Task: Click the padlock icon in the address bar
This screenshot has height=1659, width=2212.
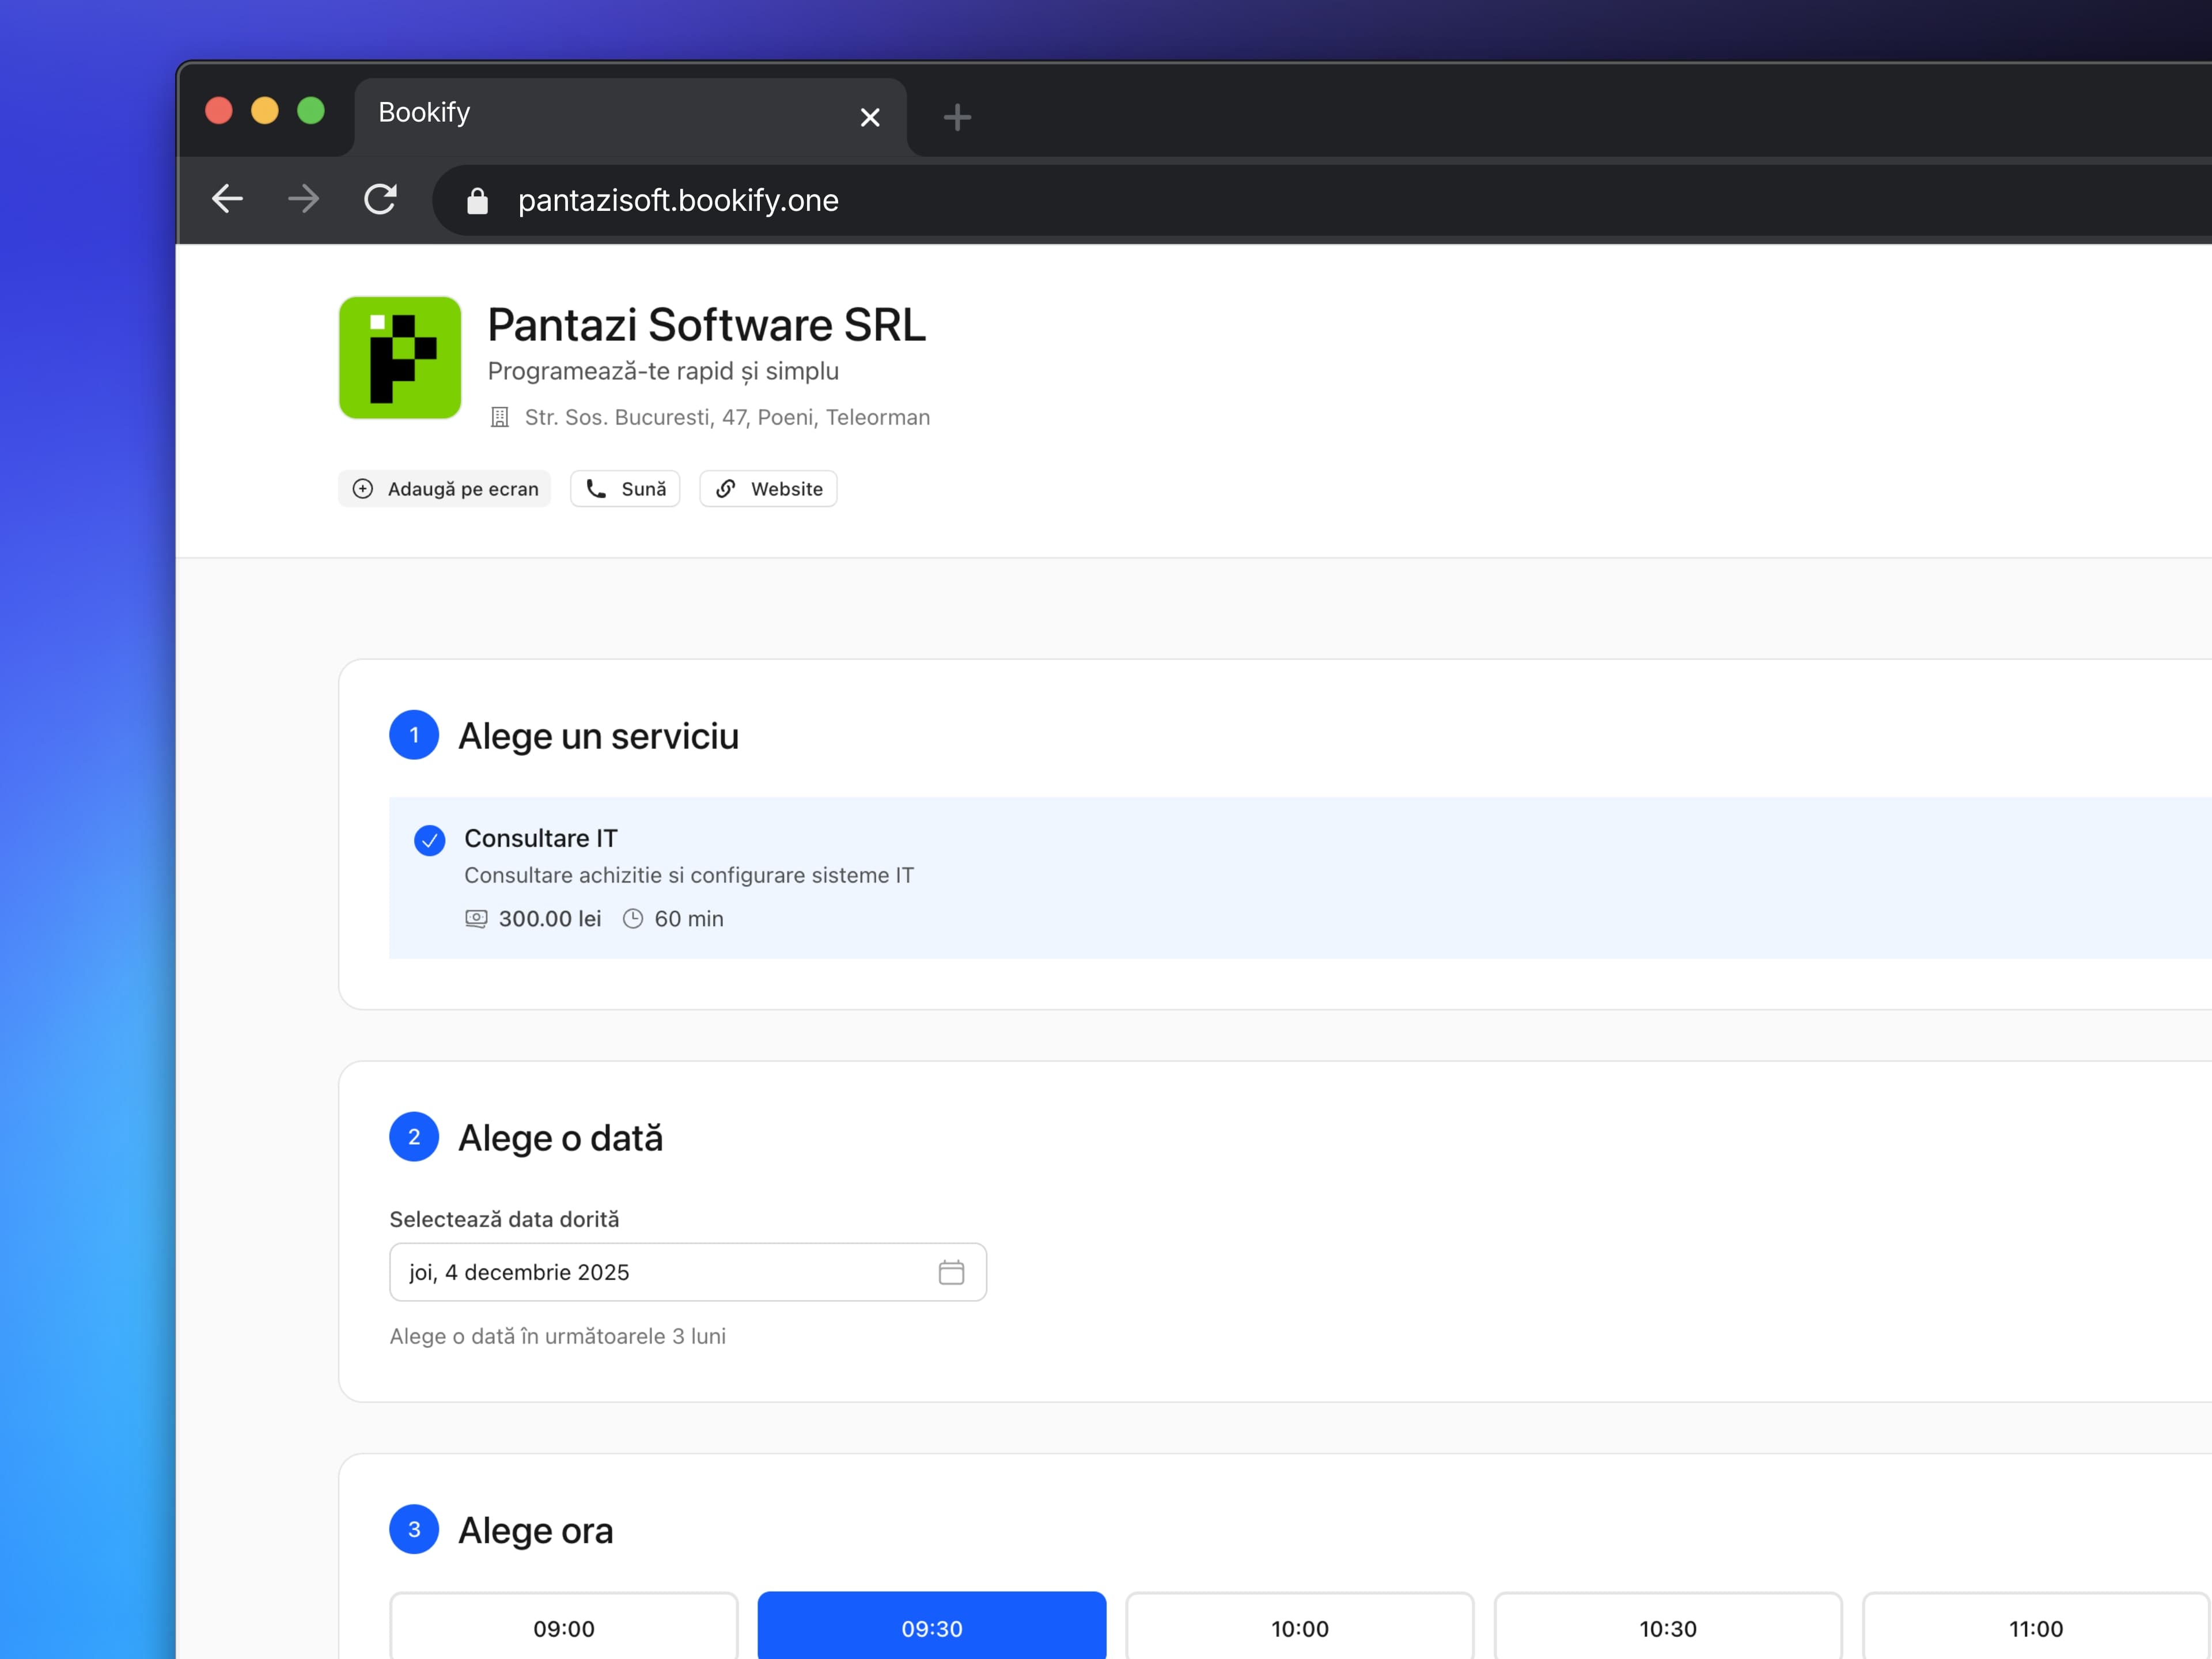Action: 477,201
